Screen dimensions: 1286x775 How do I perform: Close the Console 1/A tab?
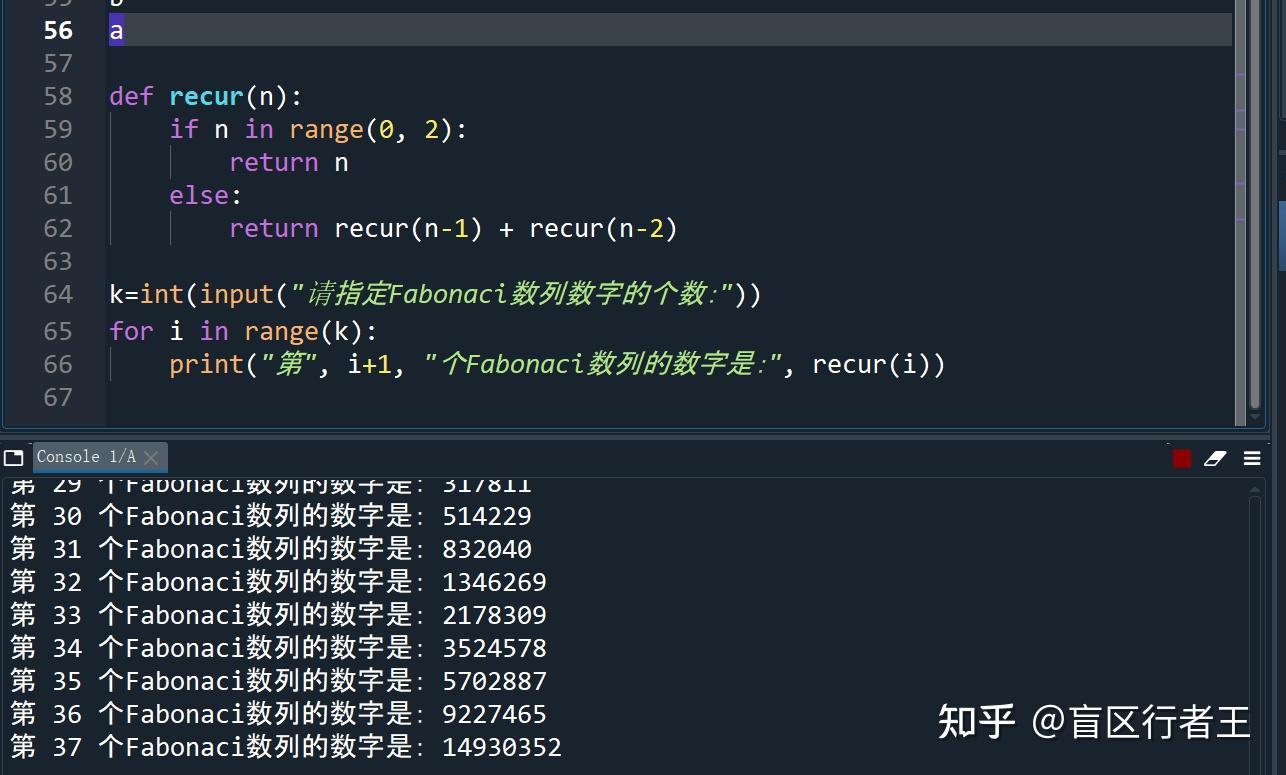tap(151, 458)
